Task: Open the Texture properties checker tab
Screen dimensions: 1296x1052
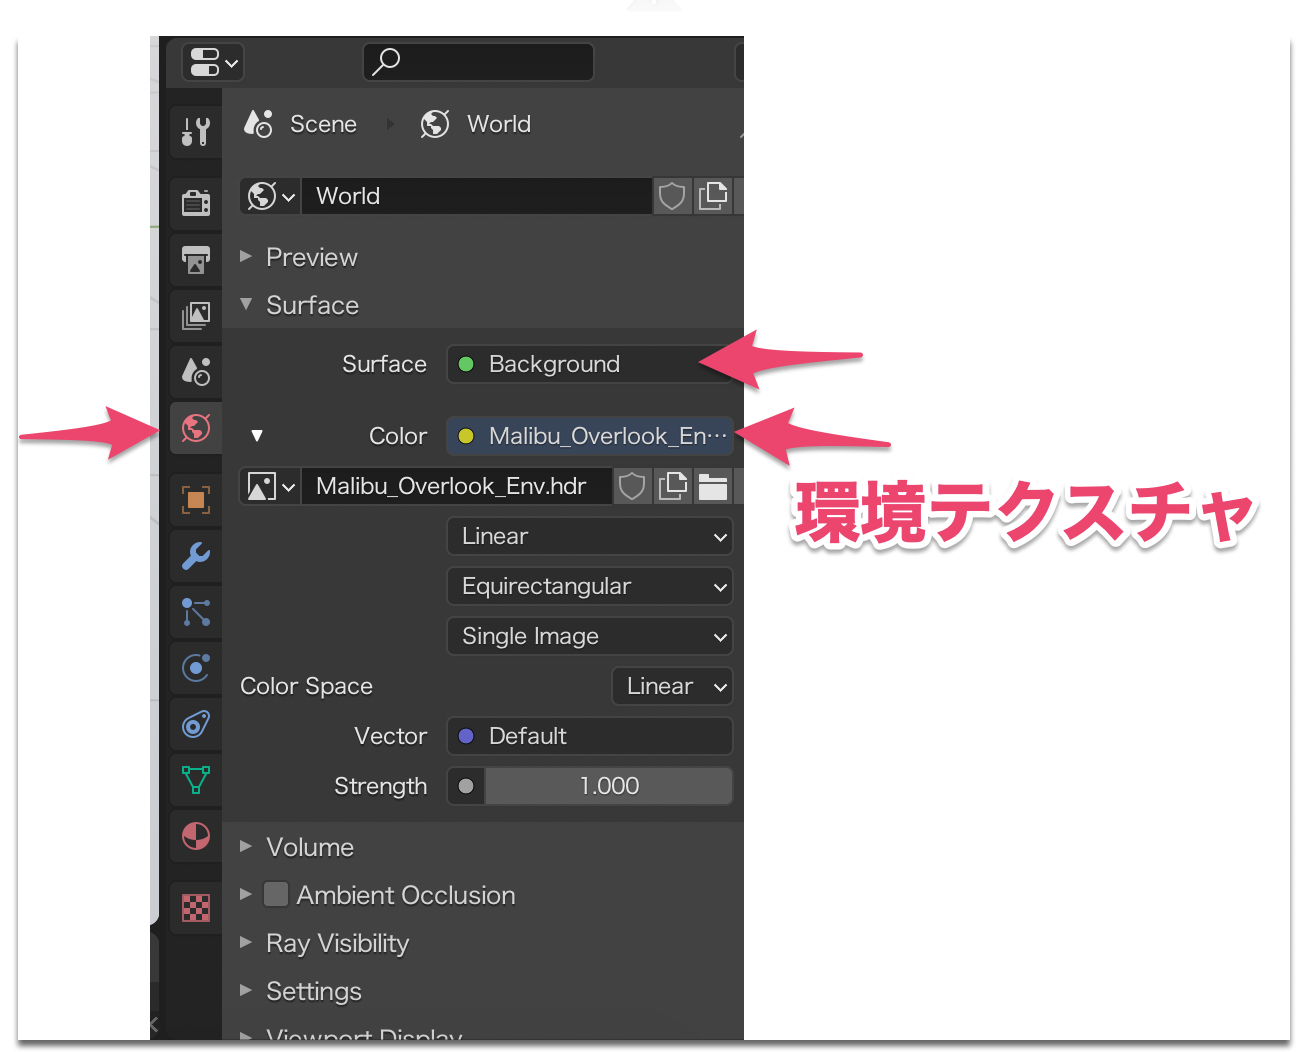Action: pos(196,907)
